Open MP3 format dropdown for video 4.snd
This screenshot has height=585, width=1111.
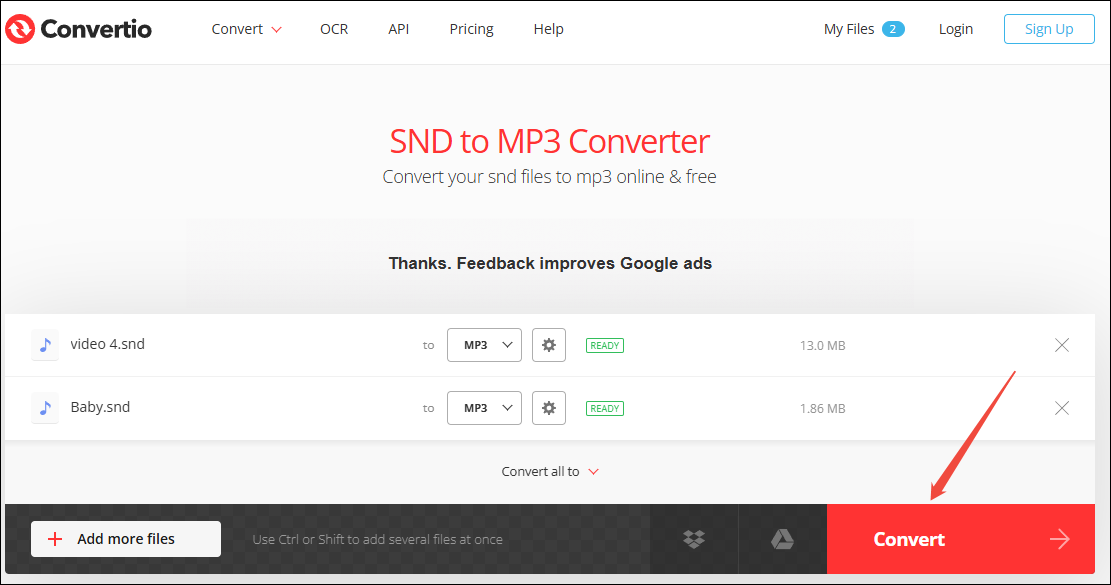pyautogui.click(x=484, y=345)
